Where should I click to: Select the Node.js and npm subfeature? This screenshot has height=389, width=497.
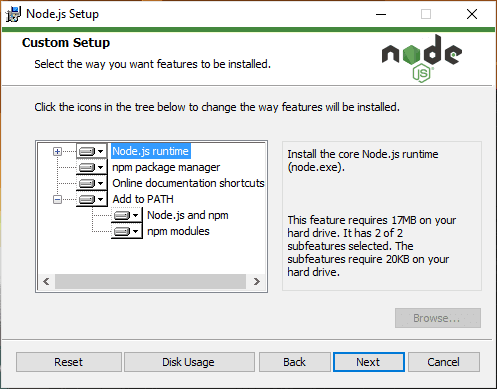click(188, 215)
